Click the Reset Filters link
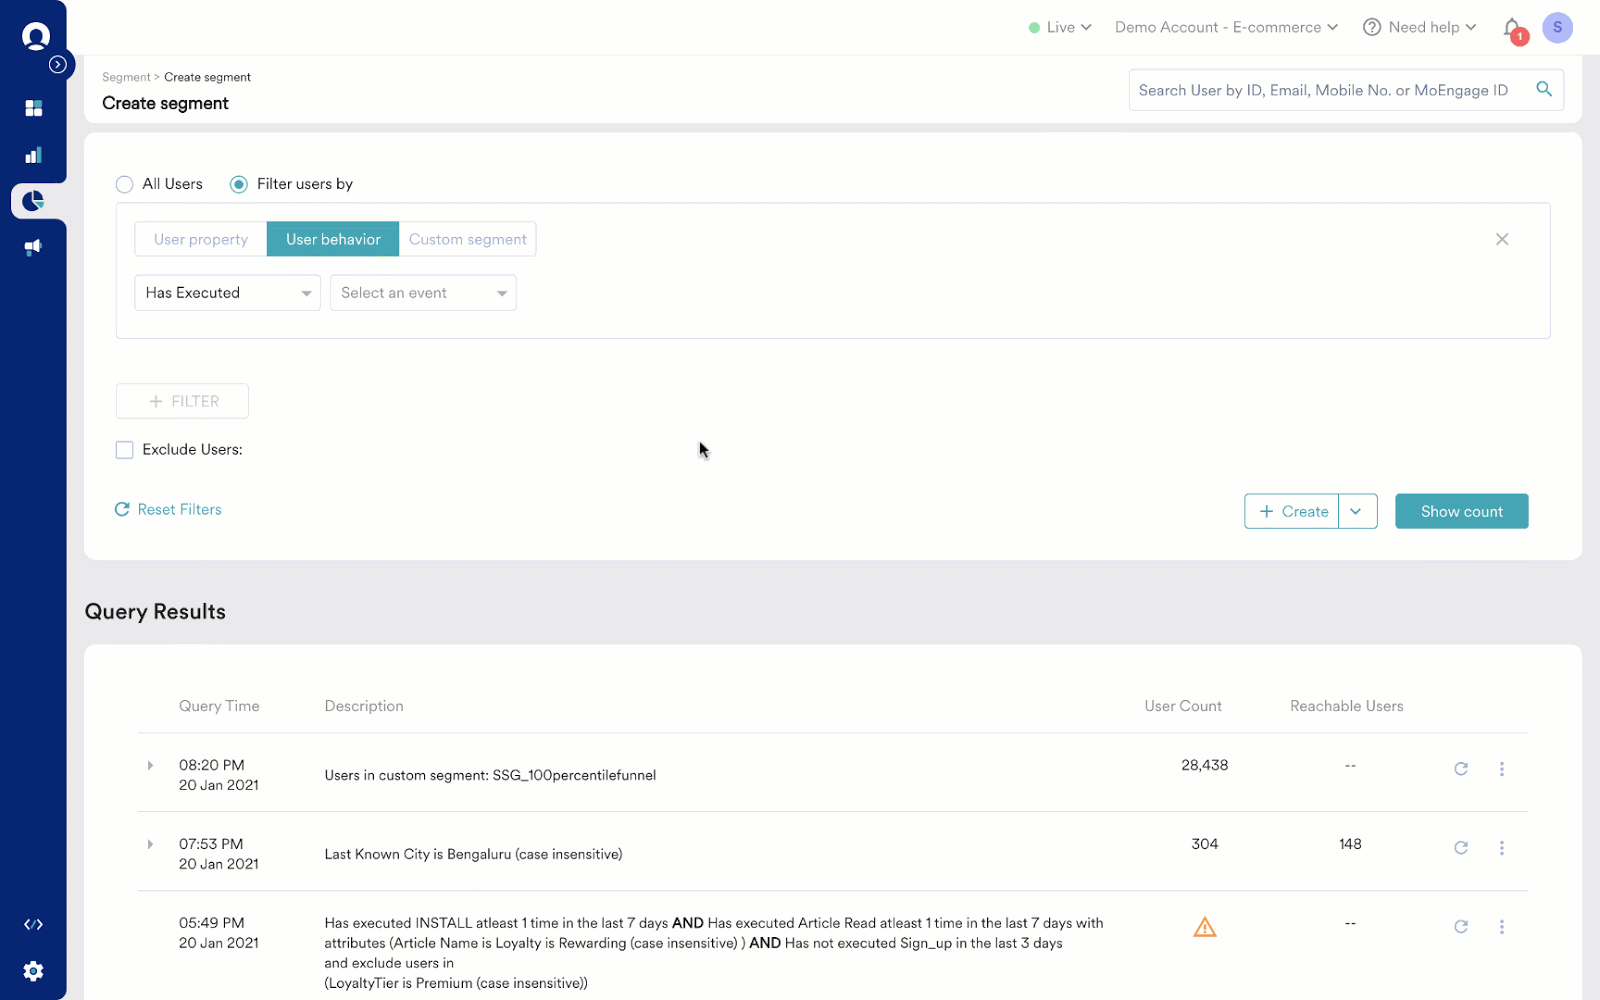 168,509
